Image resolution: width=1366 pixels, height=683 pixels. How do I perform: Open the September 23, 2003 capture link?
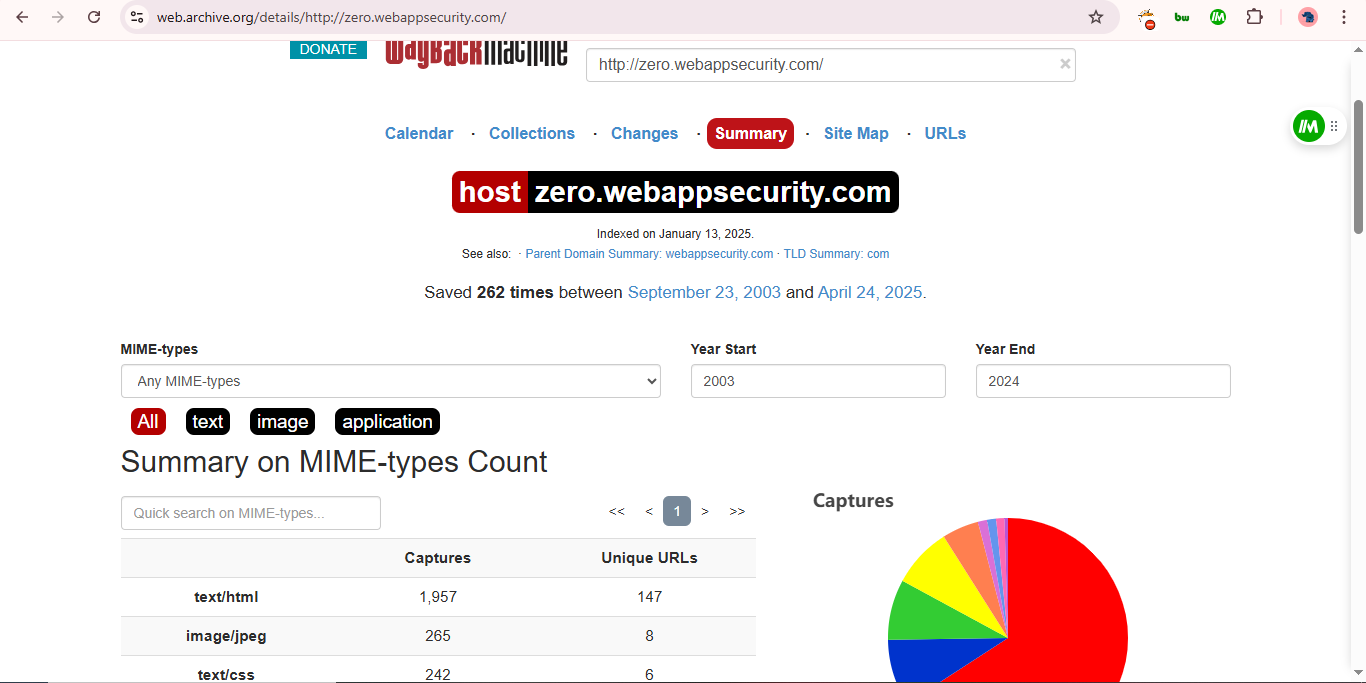point(704,292)
